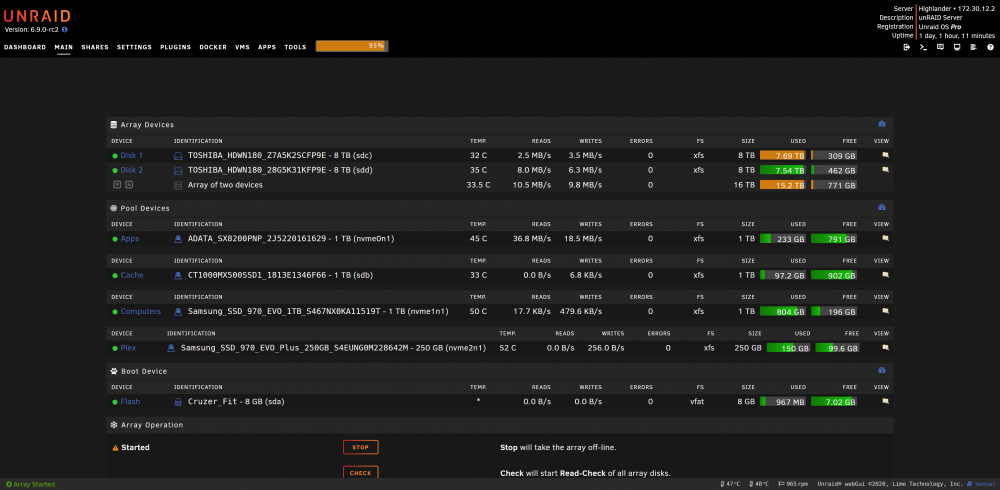Click the Disk 1 green status indicator
The height and width of the screenshot is (490, 1000).
[x=115, y=156]
